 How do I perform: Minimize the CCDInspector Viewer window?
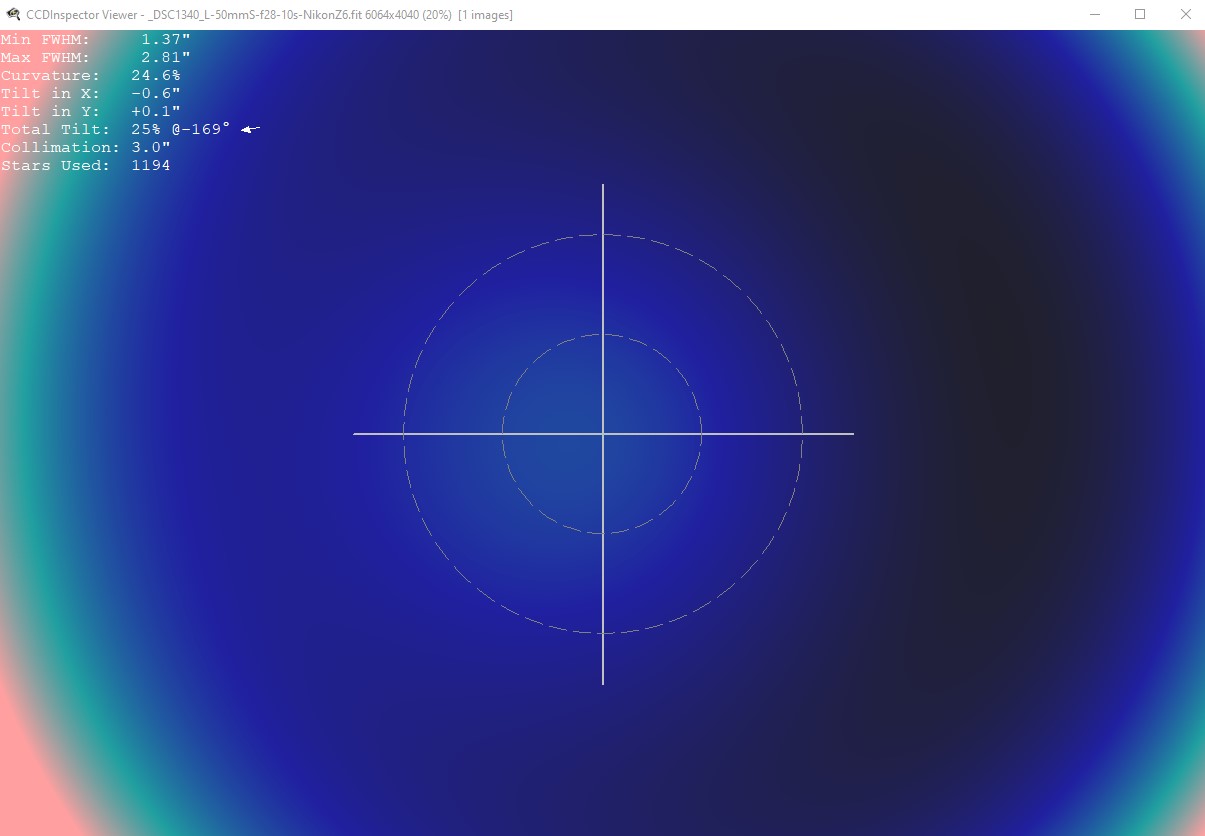point(1094,15)
